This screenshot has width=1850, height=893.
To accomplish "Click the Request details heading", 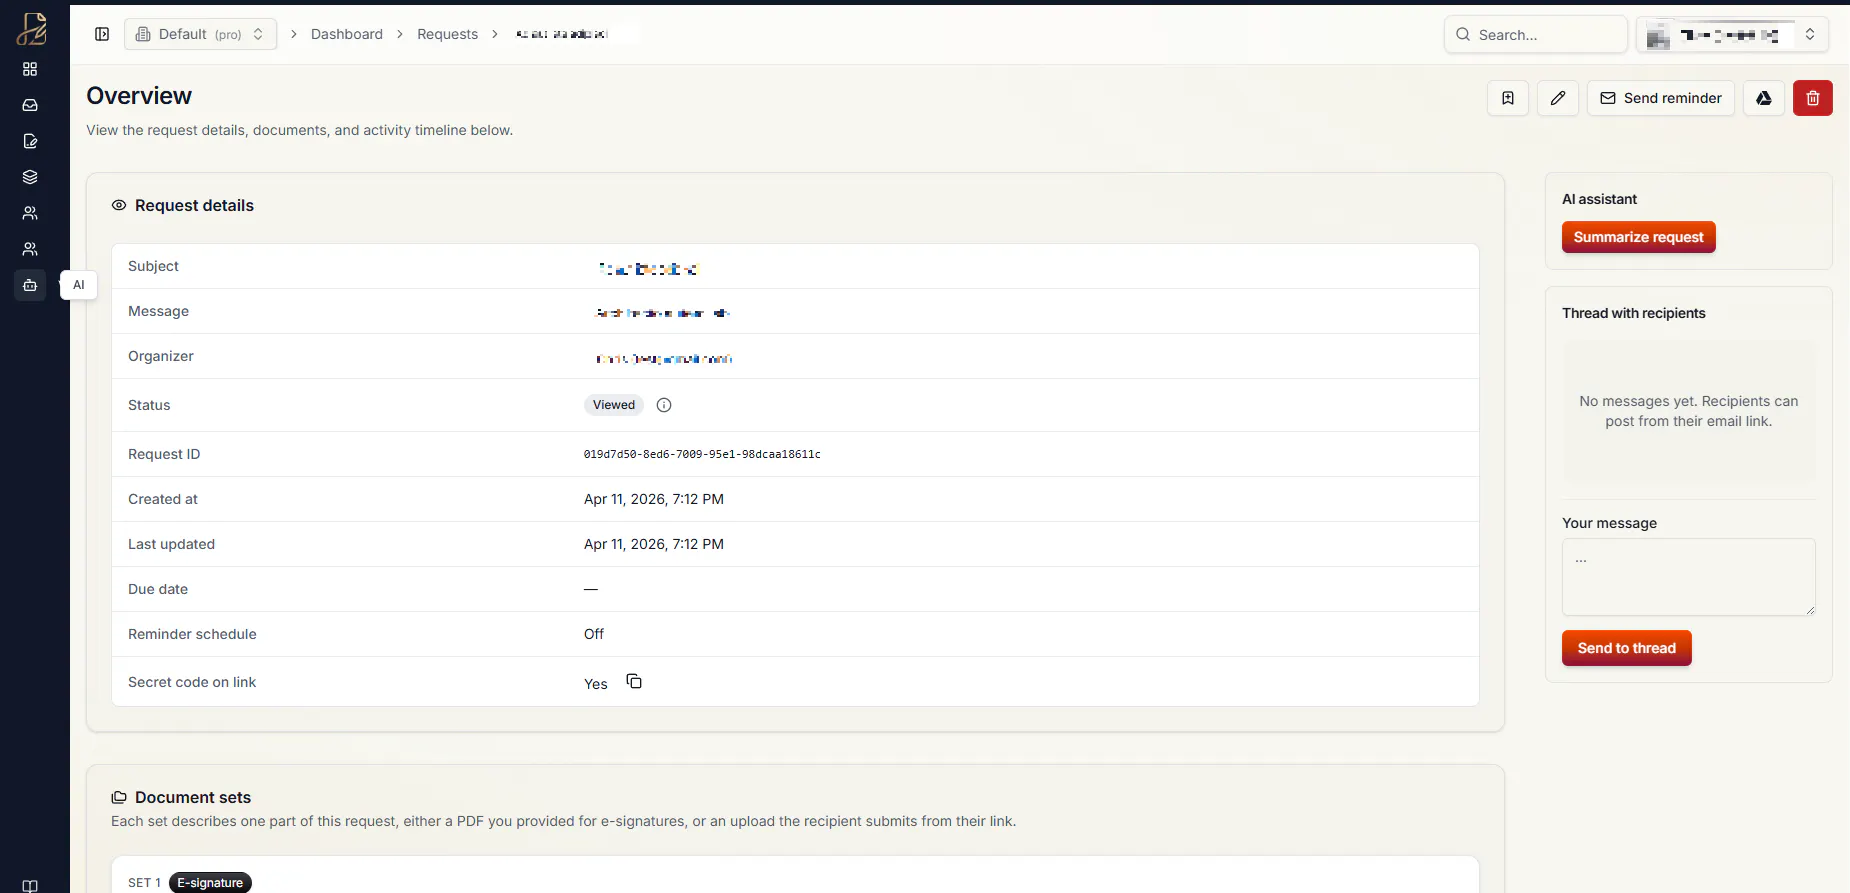I will click(x=194, y=205).
